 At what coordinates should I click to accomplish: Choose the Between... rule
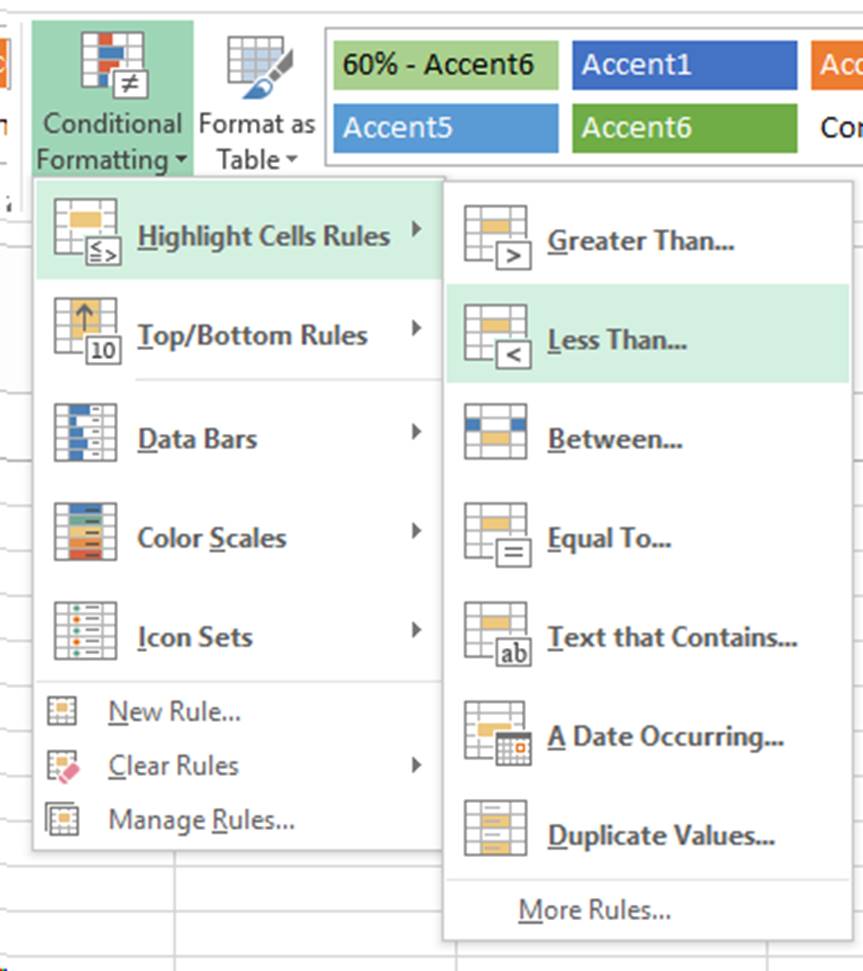coord(648,432)
